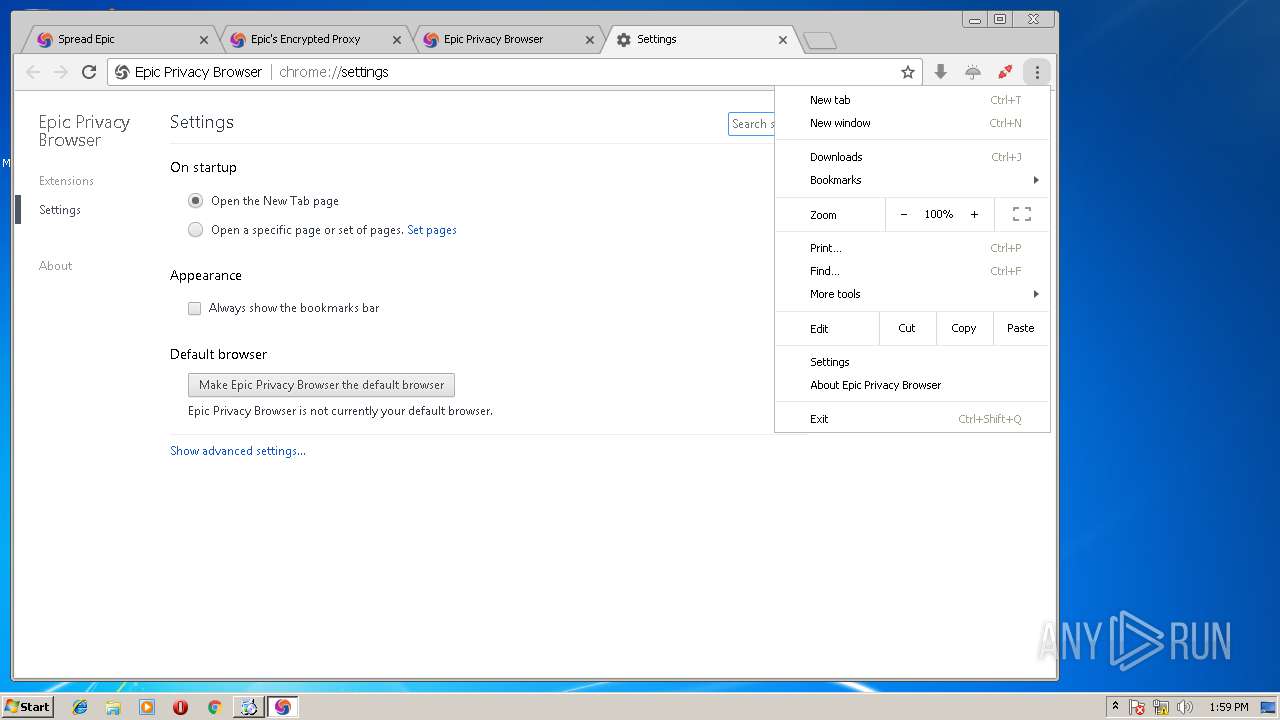
Task: Close the Settings tab
Action: pyautogui.click(x=783, y=40)
